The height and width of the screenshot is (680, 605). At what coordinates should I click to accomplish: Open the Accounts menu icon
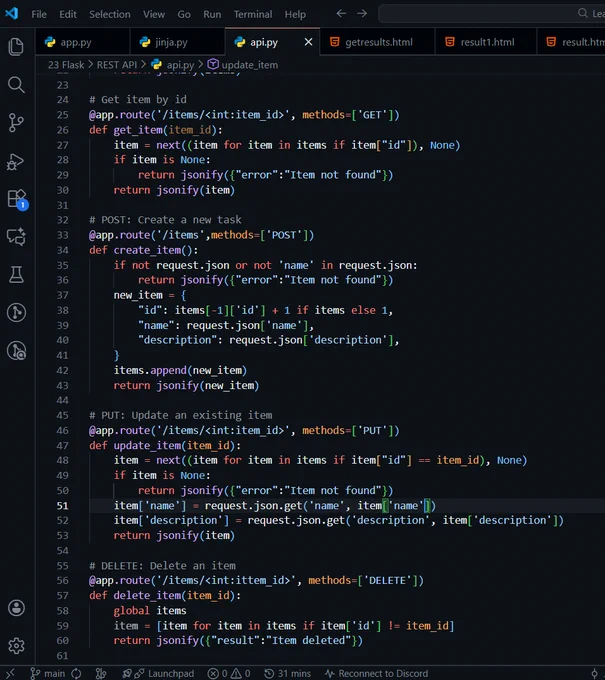[16, 608]
